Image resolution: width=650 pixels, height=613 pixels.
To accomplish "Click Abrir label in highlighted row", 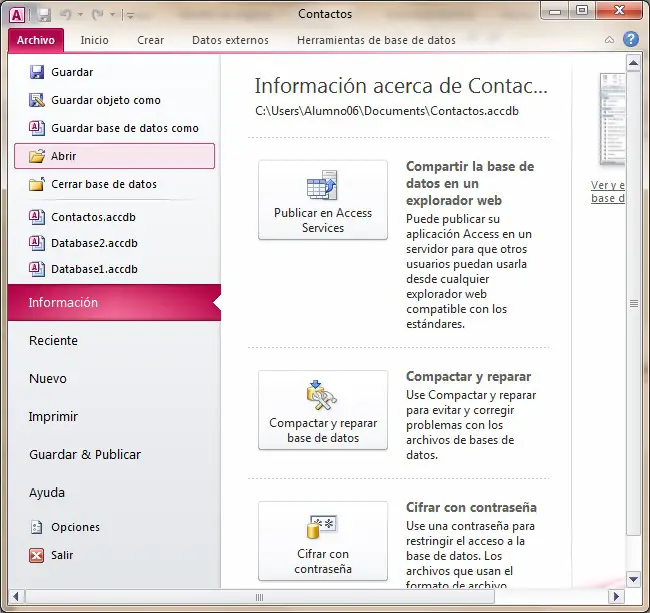I will pyautogui.click(x=63, y=156).
